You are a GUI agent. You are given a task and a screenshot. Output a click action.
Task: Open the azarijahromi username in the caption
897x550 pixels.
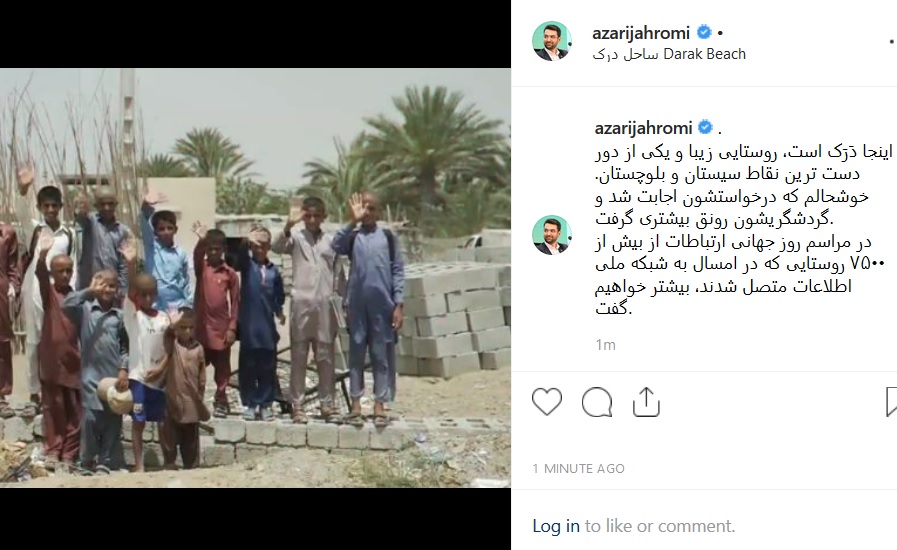click(643, 128)
